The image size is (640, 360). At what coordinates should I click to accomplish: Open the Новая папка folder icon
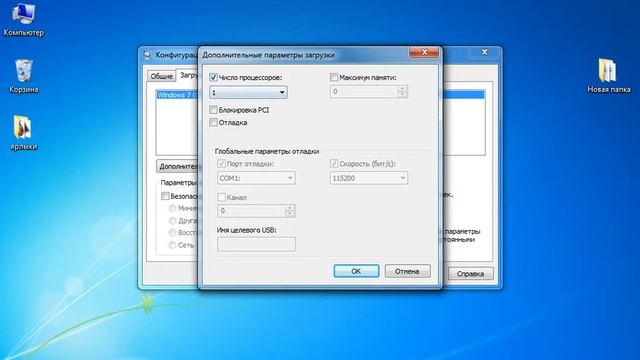(x=608, y=76)
